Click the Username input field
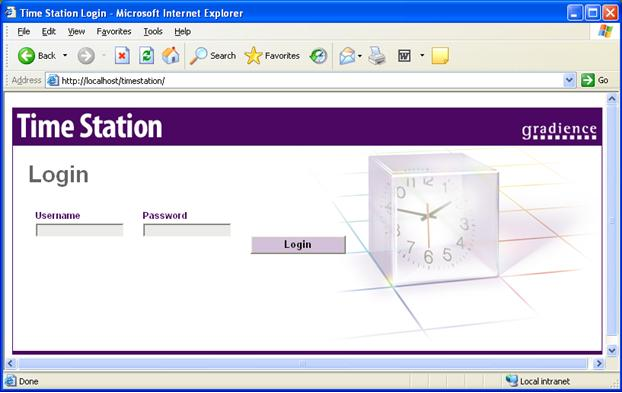 (x=80, y=230)
